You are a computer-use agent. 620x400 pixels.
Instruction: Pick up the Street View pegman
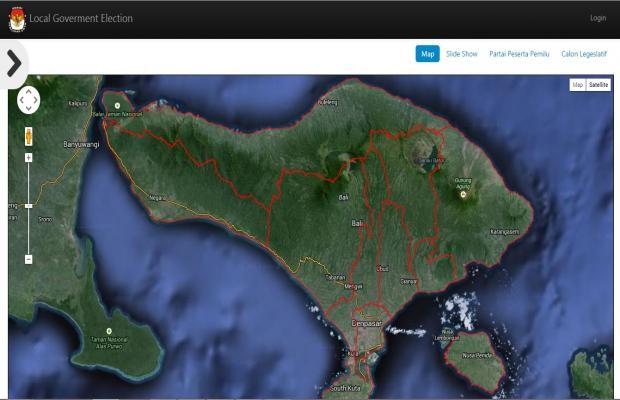(28, 135)
